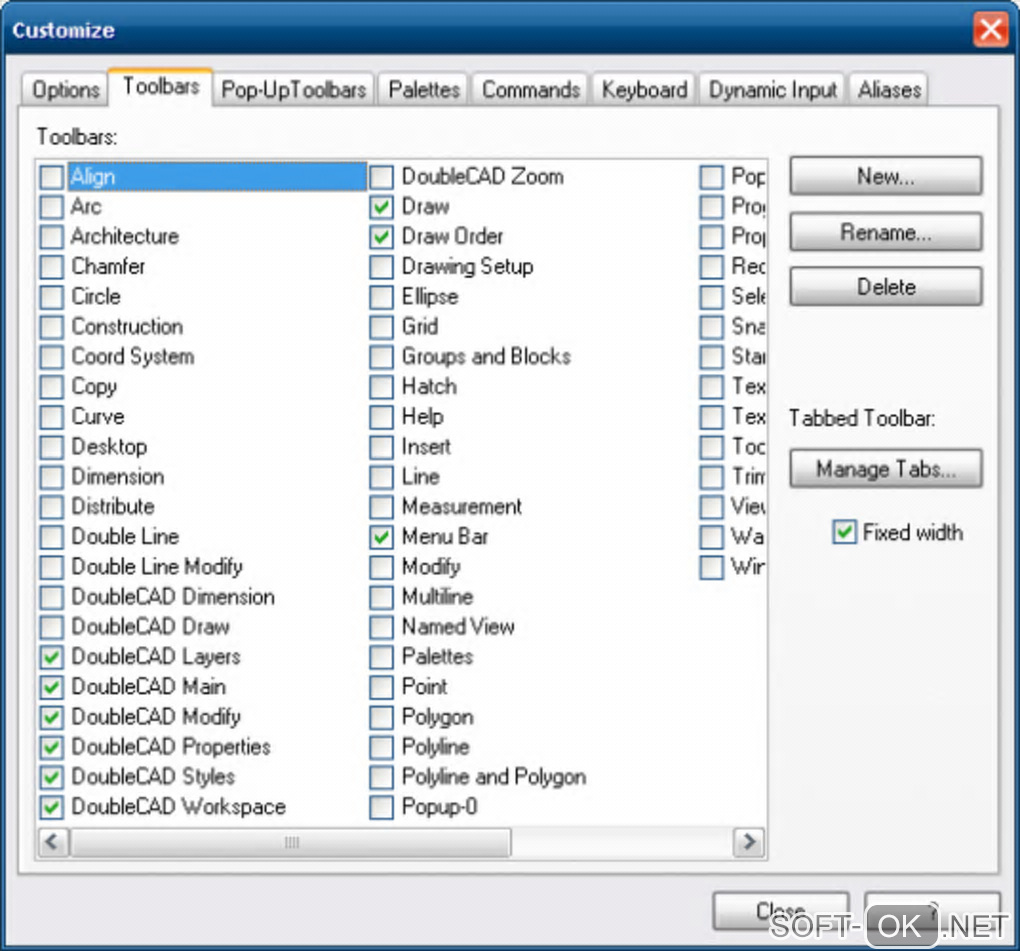Enable the Align toolbar checkbox
Screen dimensions: 1020x951
[x=51, y=177]
